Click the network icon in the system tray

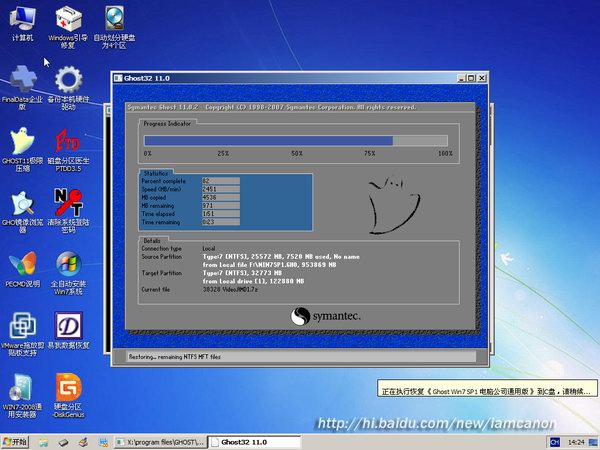click(x=595, y=442)
